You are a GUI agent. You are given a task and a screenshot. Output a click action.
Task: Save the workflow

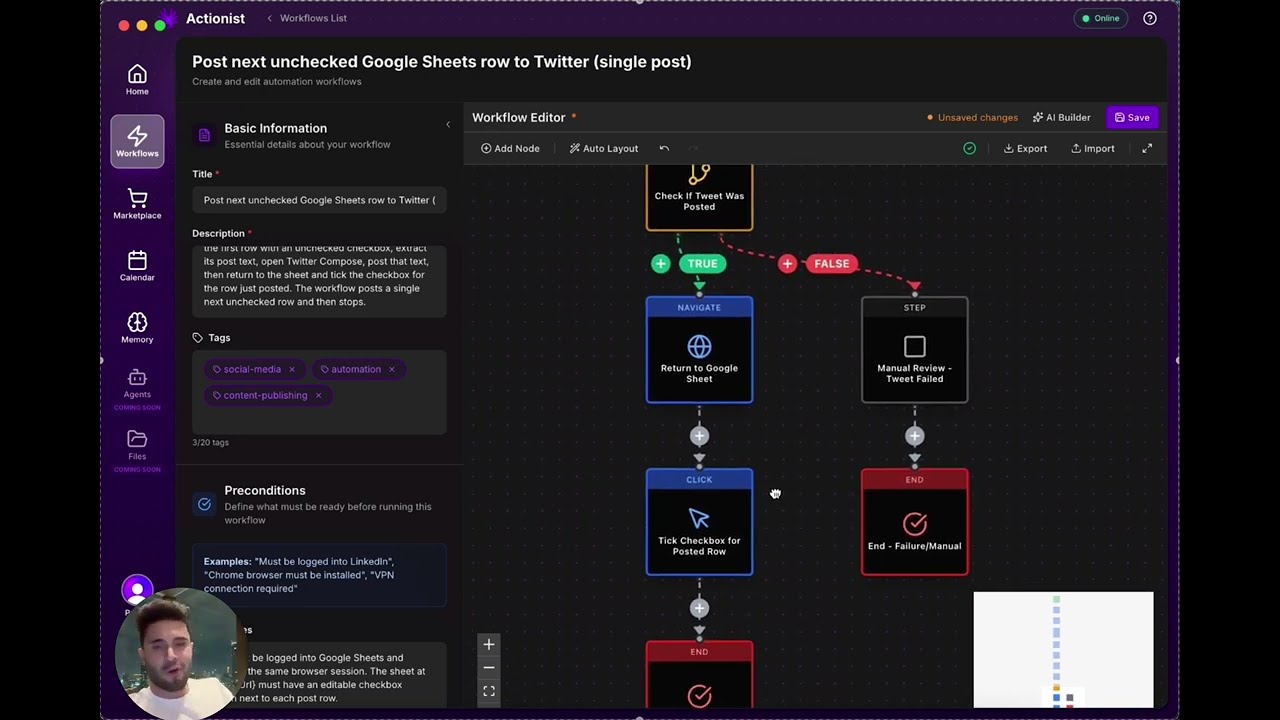pos(1132,117)
